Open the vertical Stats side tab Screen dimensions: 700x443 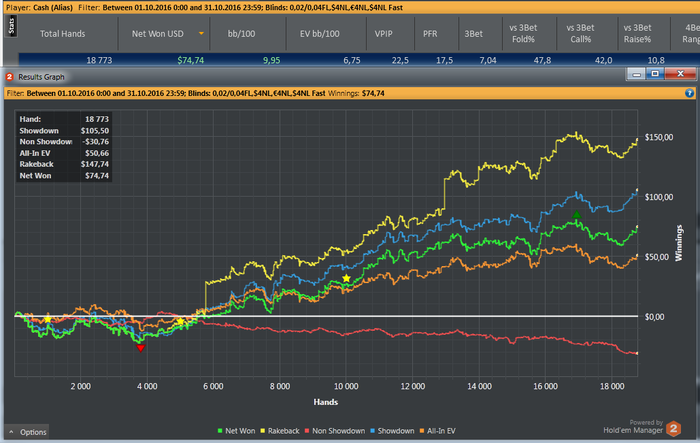12,26
